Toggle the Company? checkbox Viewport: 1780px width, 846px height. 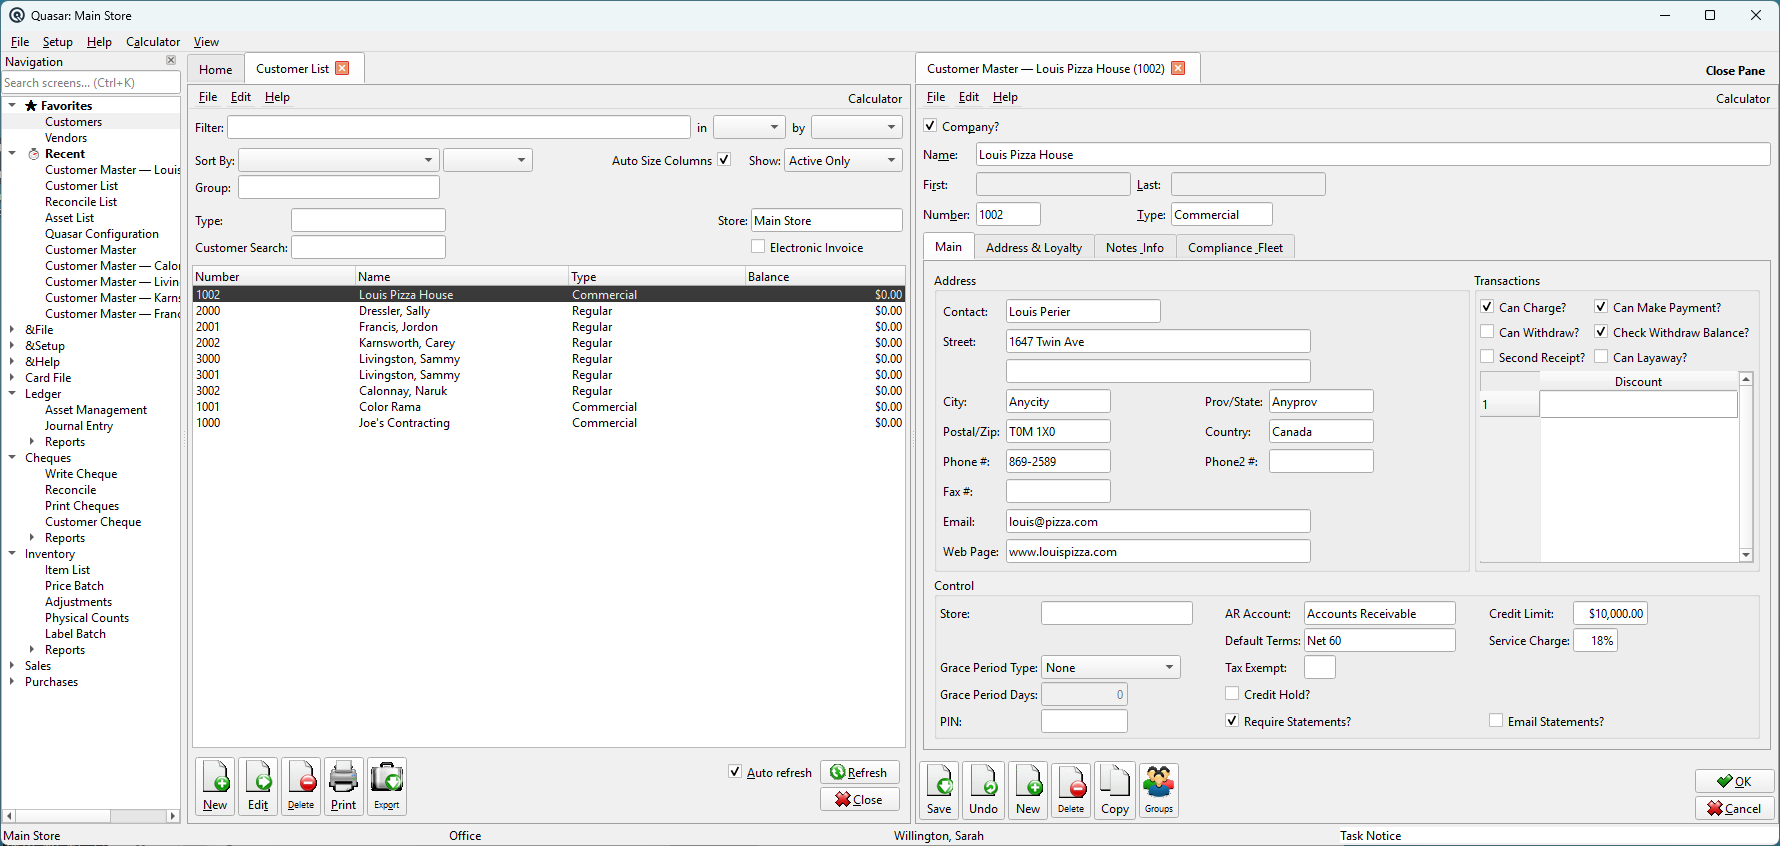click(931, 126)
